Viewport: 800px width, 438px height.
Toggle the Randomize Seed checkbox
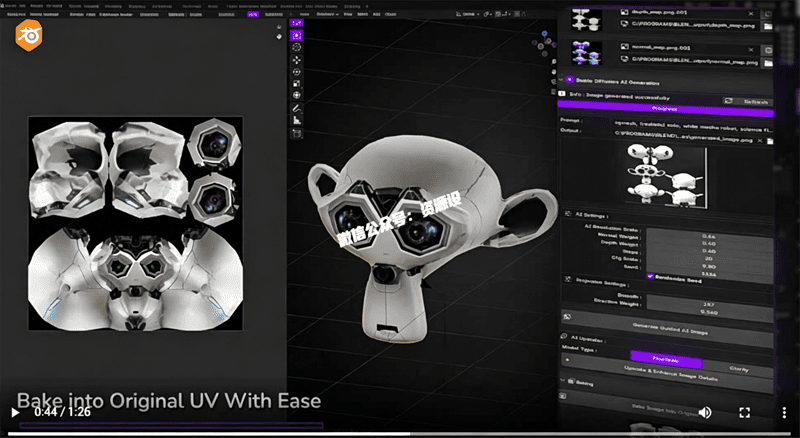(652, 276)
